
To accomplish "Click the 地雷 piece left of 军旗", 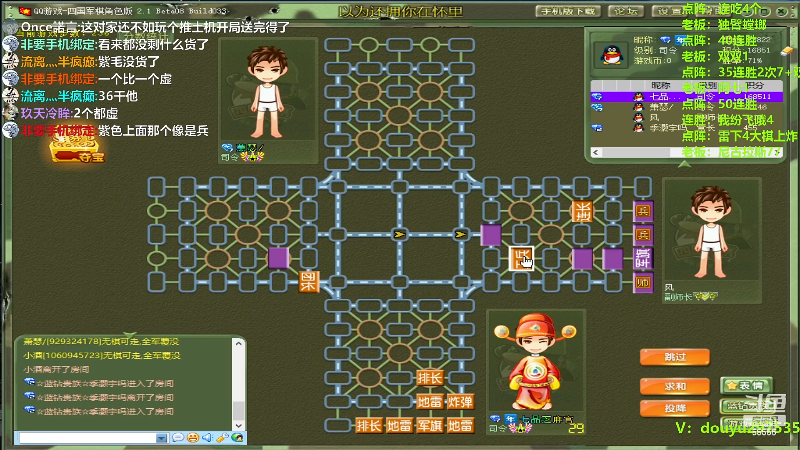I will (x=399, y=426).
